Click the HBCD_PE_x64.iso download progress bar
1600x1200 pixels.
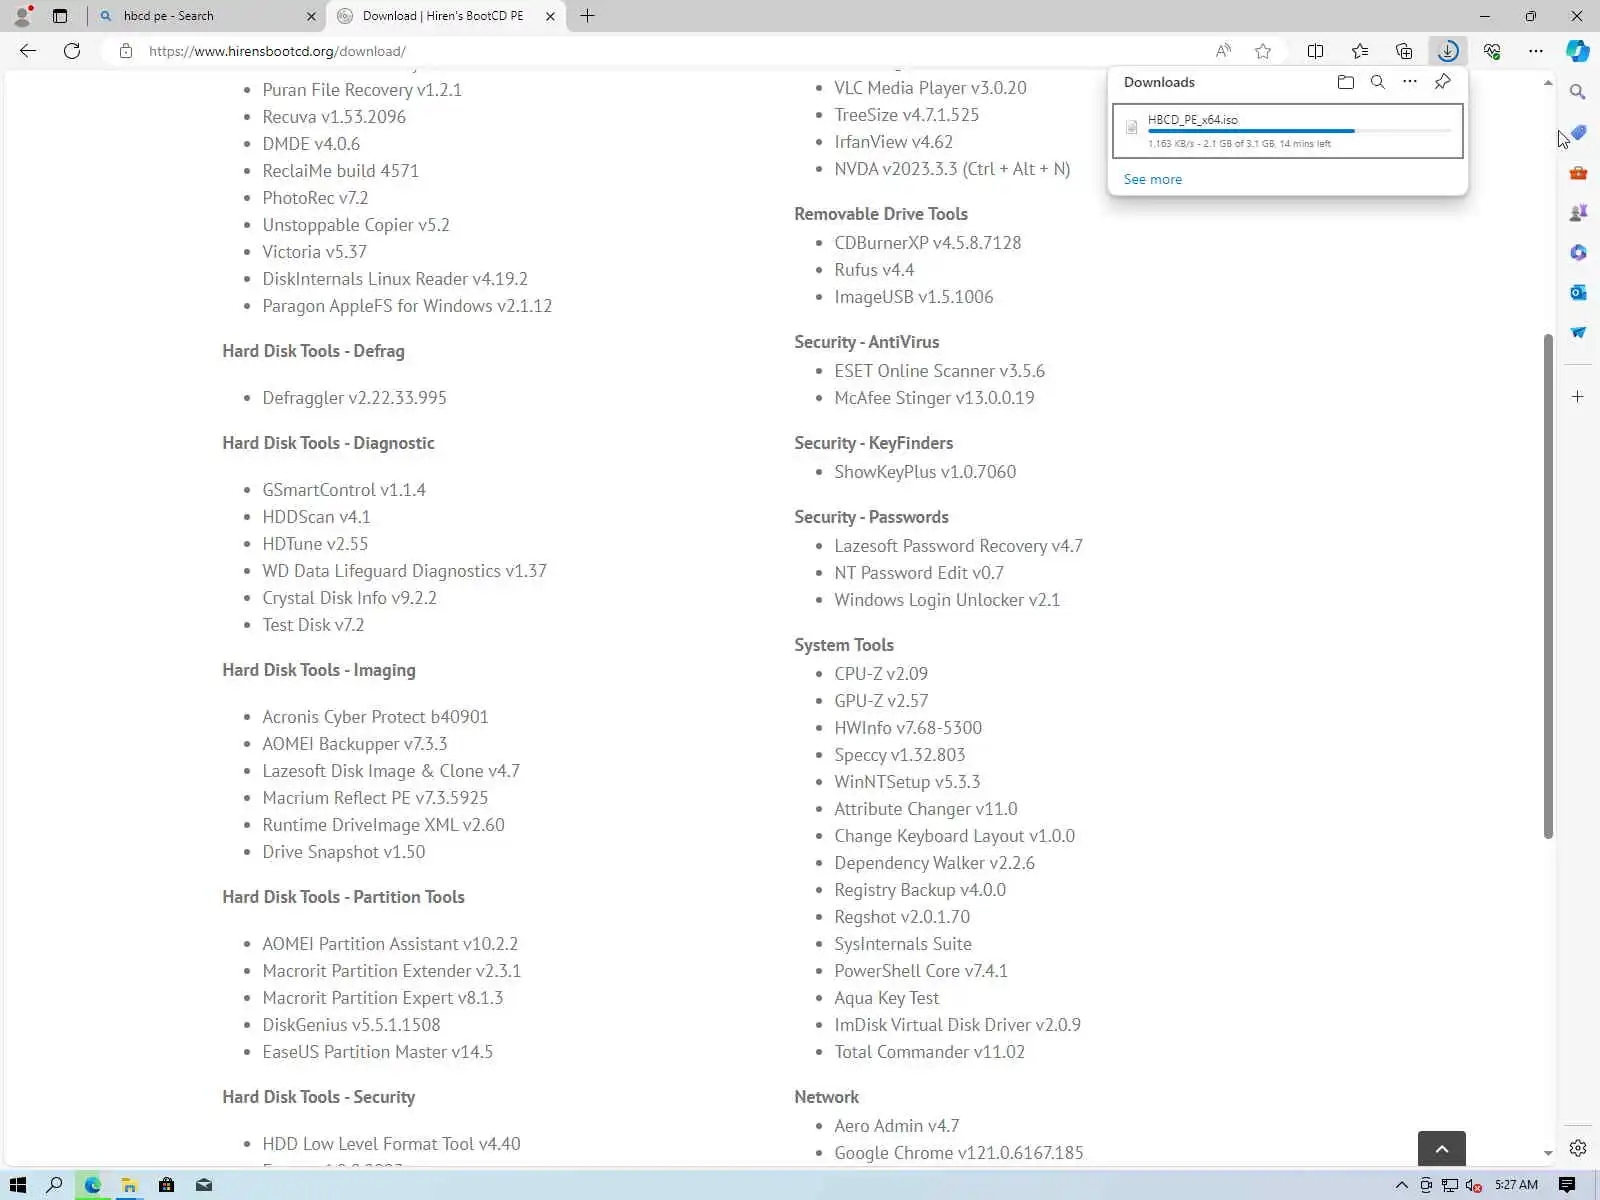1300,131
